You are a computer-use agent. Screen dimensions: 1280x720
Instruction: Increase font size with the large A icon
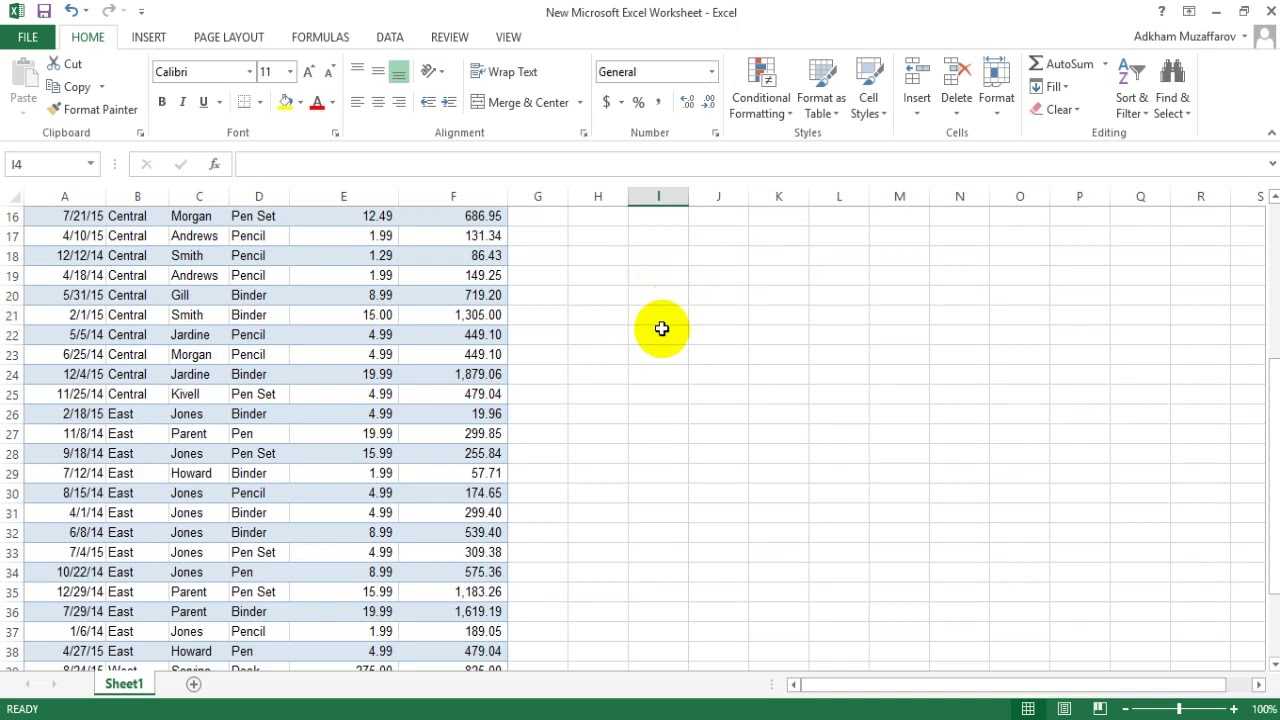309,72
